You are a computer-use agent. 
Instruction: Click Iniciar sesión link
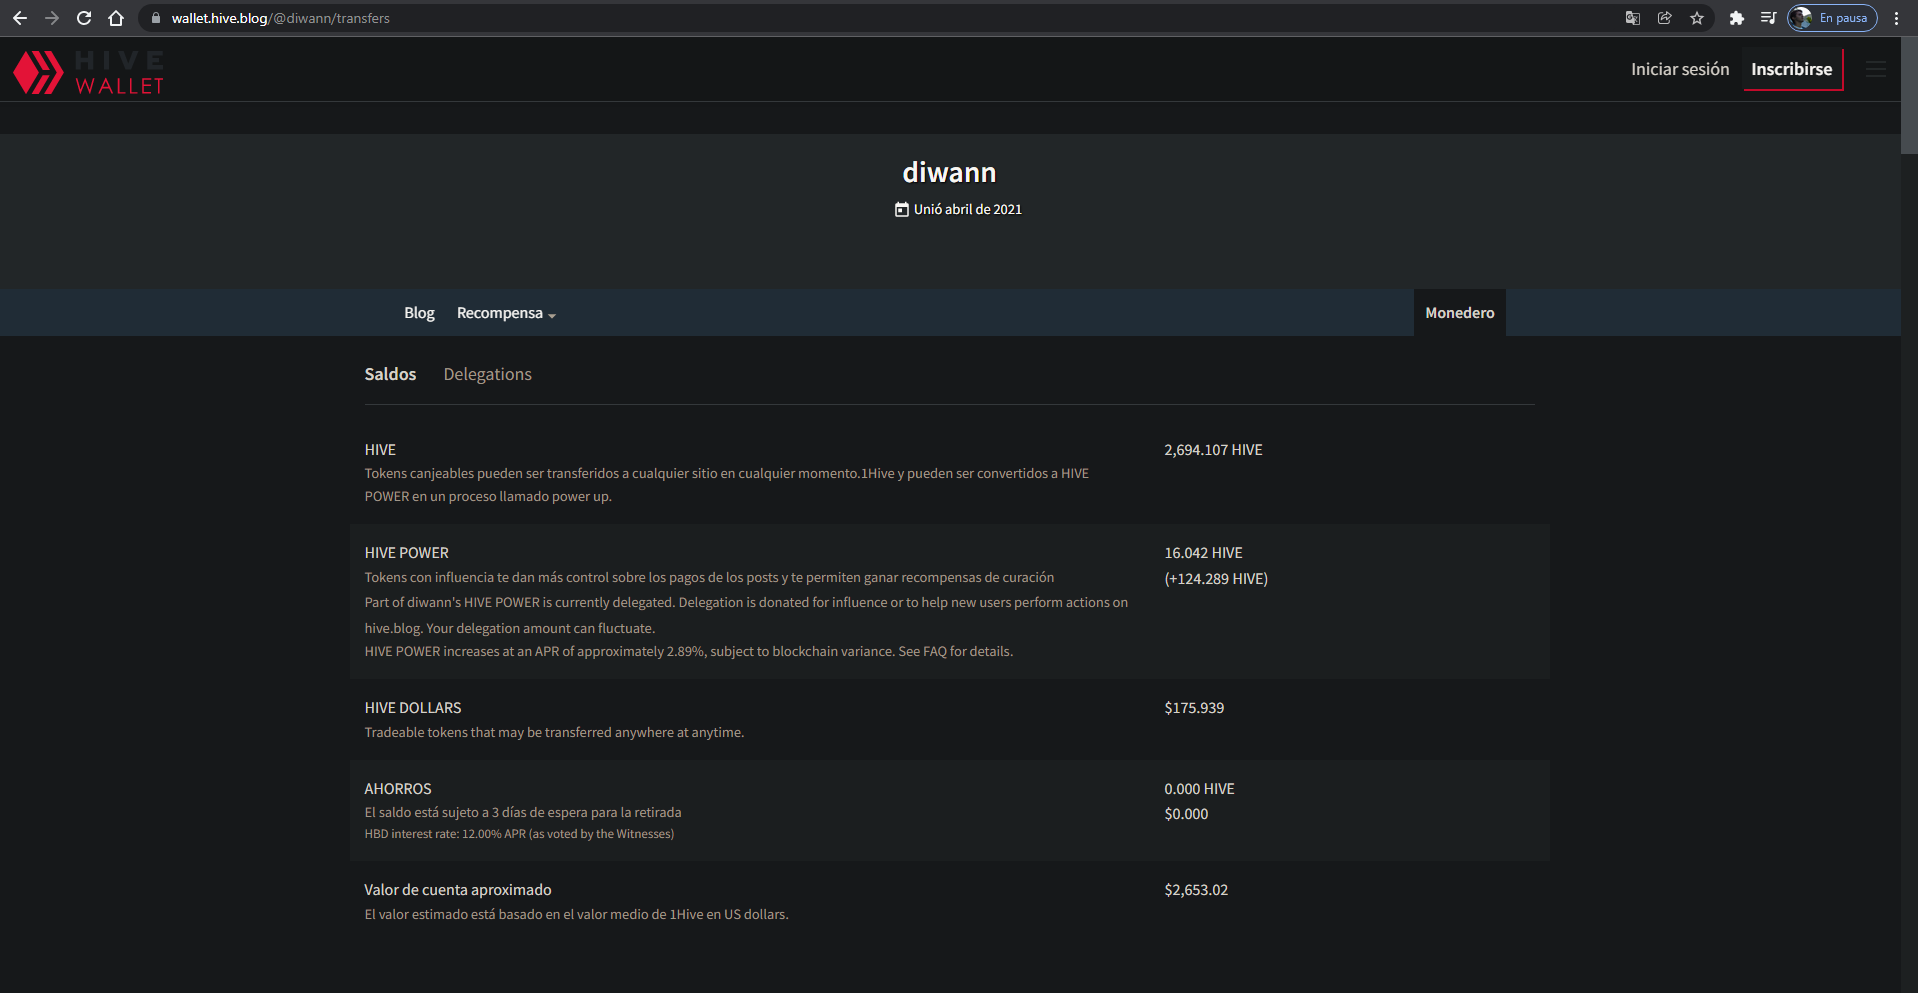1680,69
